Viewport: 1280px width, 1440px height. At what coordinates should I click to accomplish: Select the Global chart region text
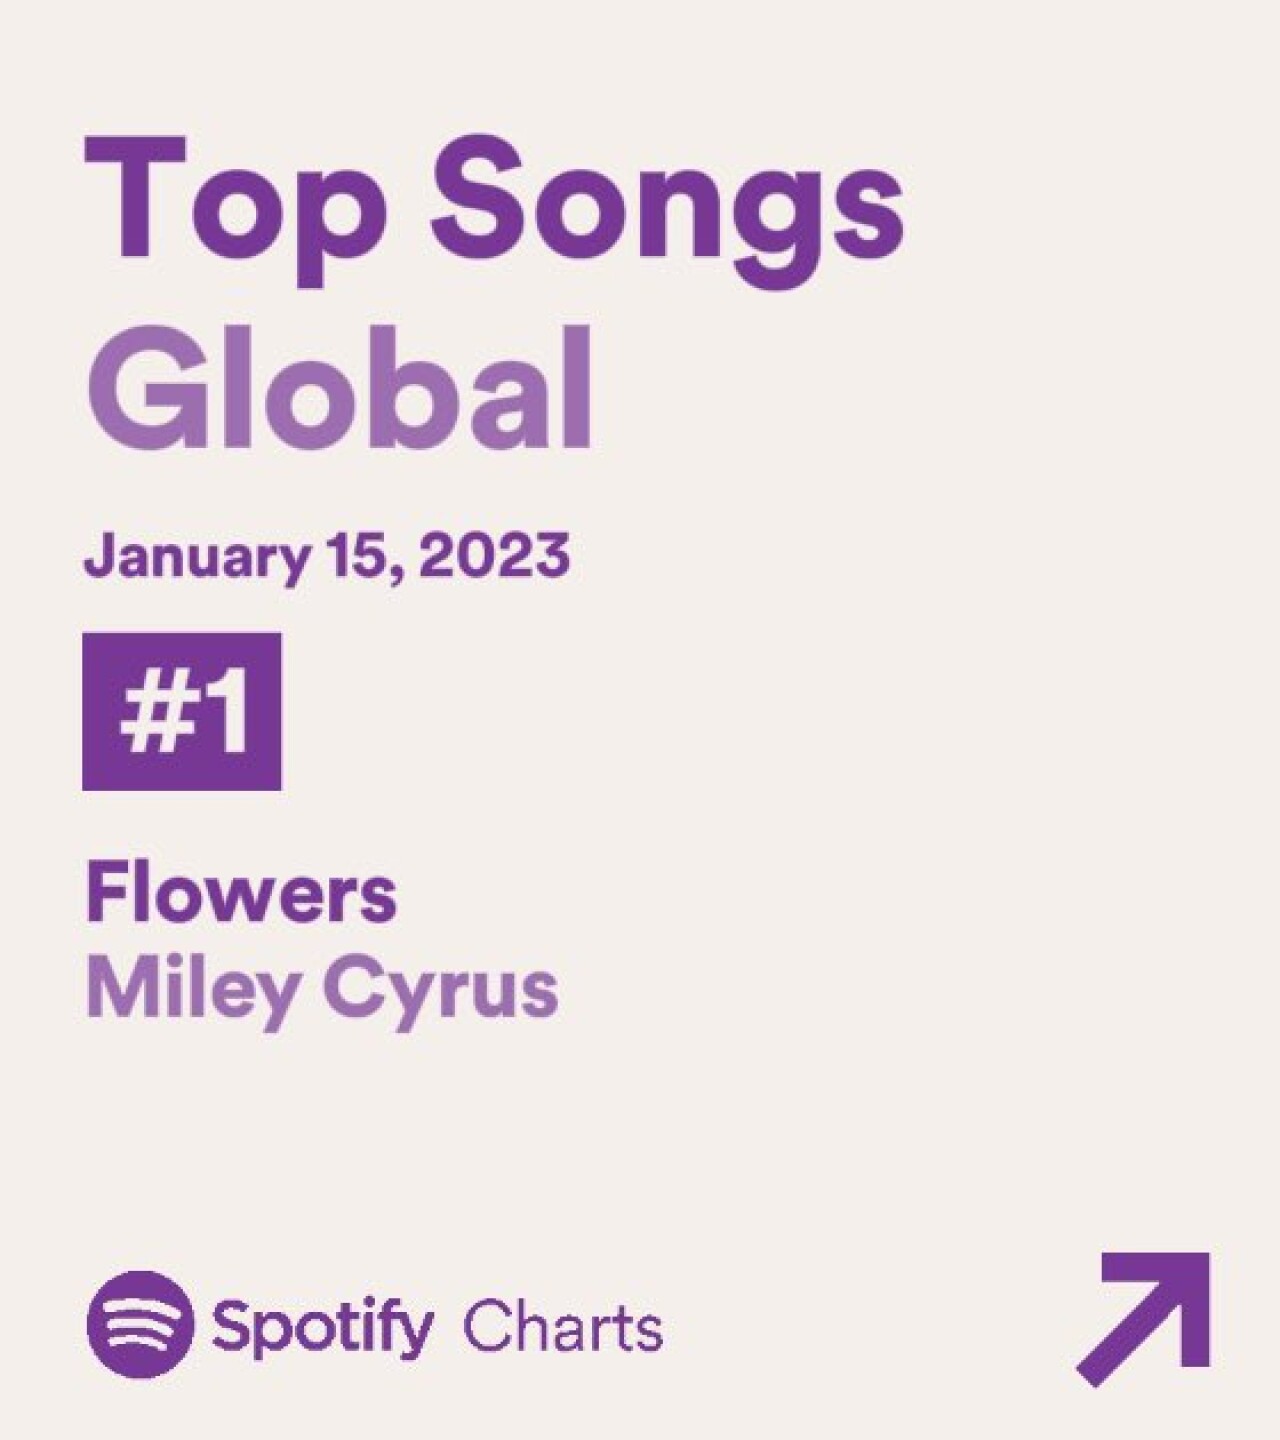pyautogui.click(x=342, y=385)
